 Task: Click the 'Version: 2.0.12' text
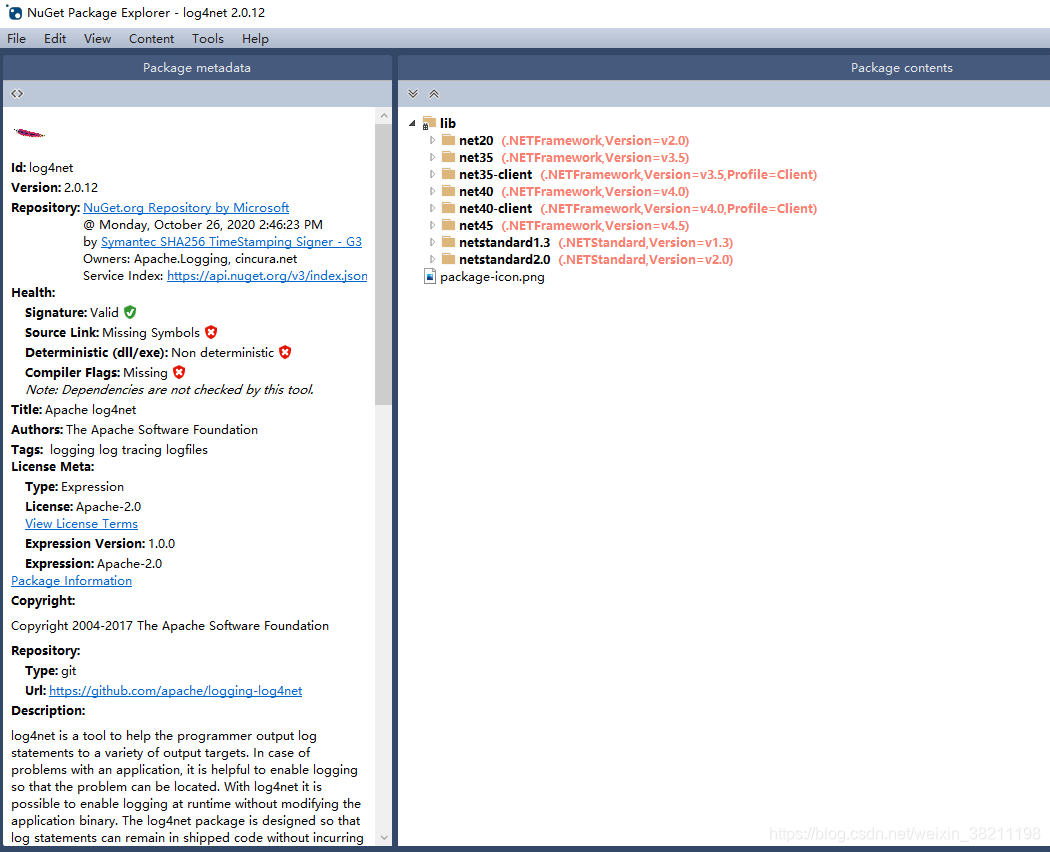tap(54, 188)
